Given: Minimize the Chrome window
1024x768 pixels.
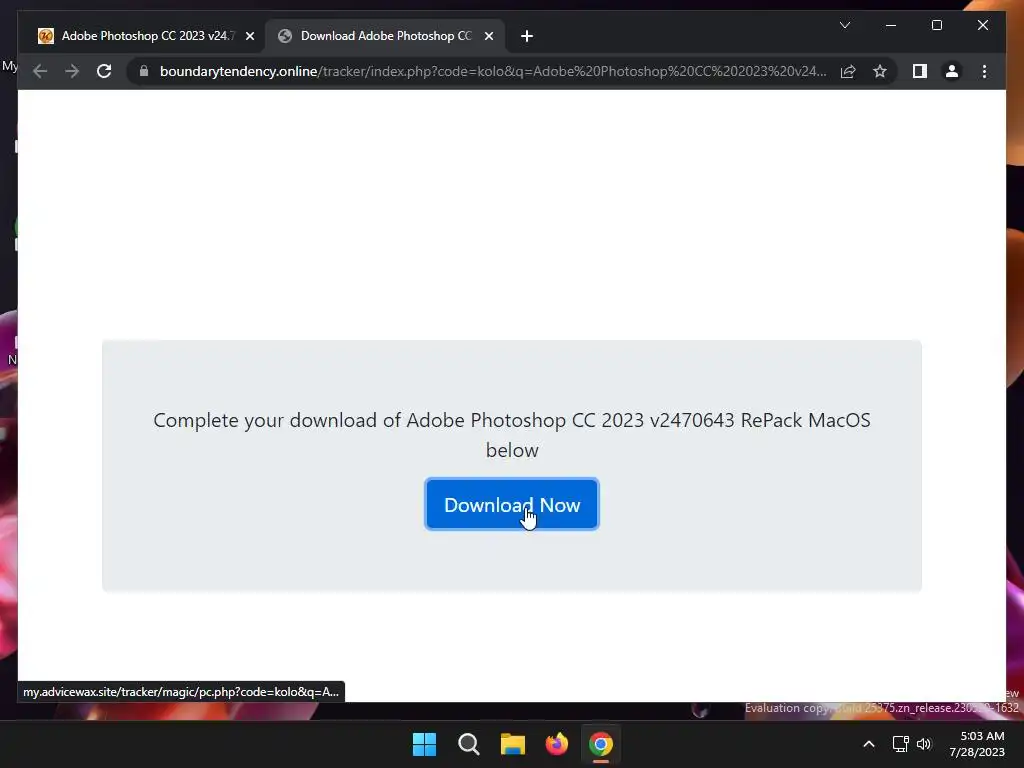Looking at the screenshot, I should coord(891,25).
